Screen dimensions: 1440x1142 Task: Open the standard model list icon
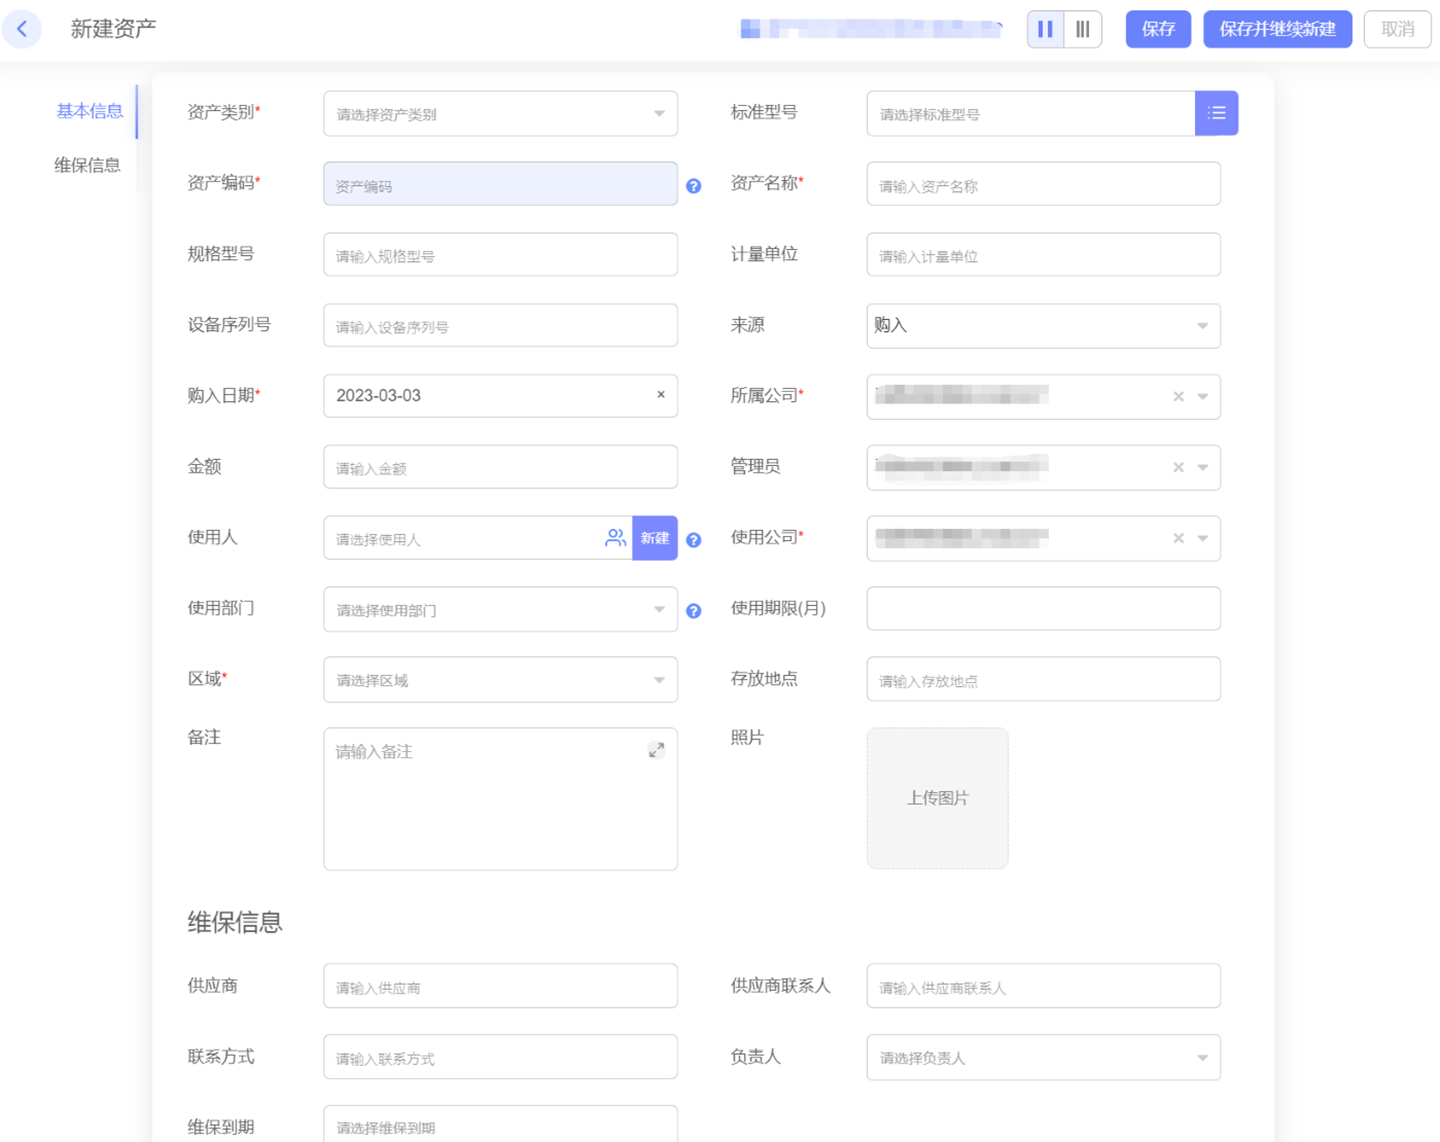pyautogui.click(x=1216, y=113)
